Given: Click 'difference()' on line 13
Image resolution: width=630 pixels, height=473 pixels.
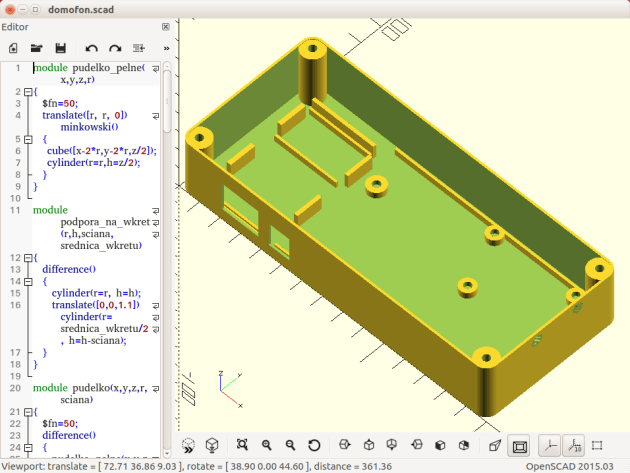Looking at the screenshot, I should click(69, 269).
